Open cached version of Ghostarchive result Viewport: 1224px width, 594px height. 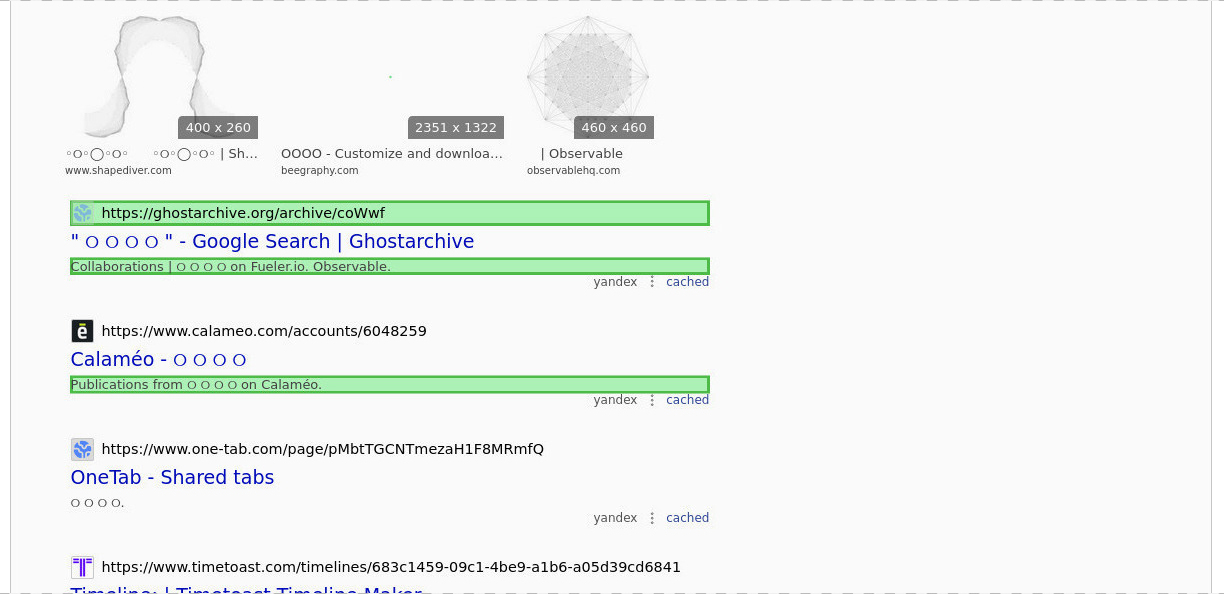(x=687, y=282)
